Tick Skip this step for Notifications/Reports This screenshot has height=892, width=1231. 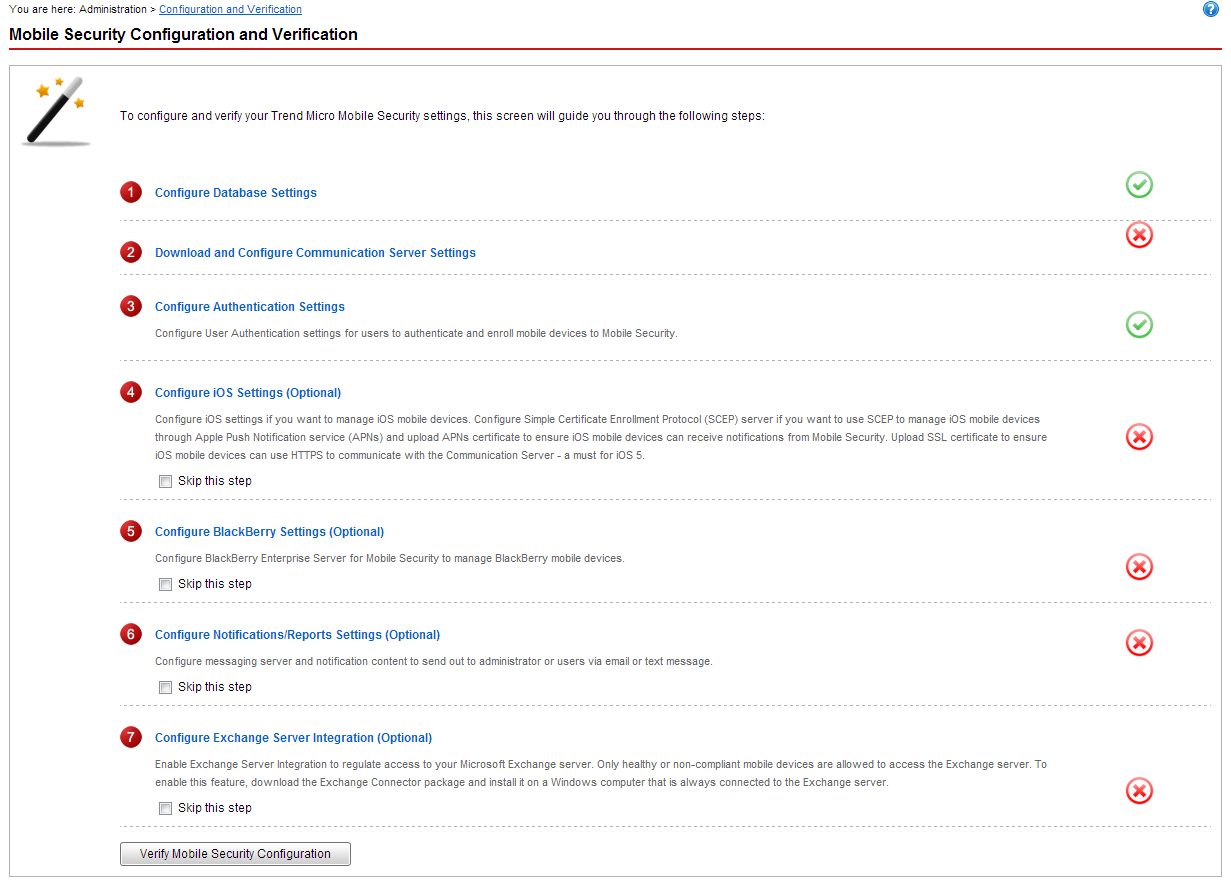point(166,688)
